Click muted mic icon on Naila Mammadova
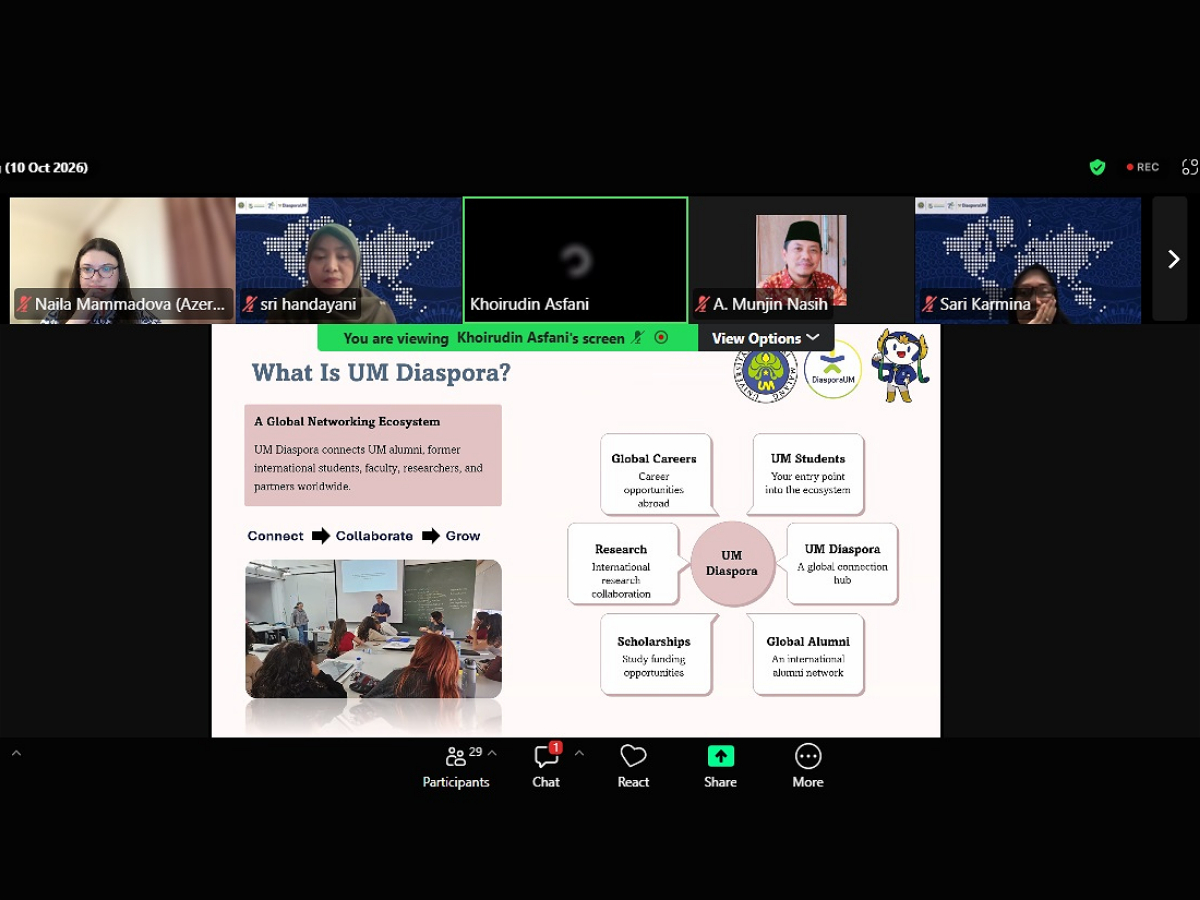This screenshot has height=900, width=1200. pyautogui.click(x=24, y=304)
